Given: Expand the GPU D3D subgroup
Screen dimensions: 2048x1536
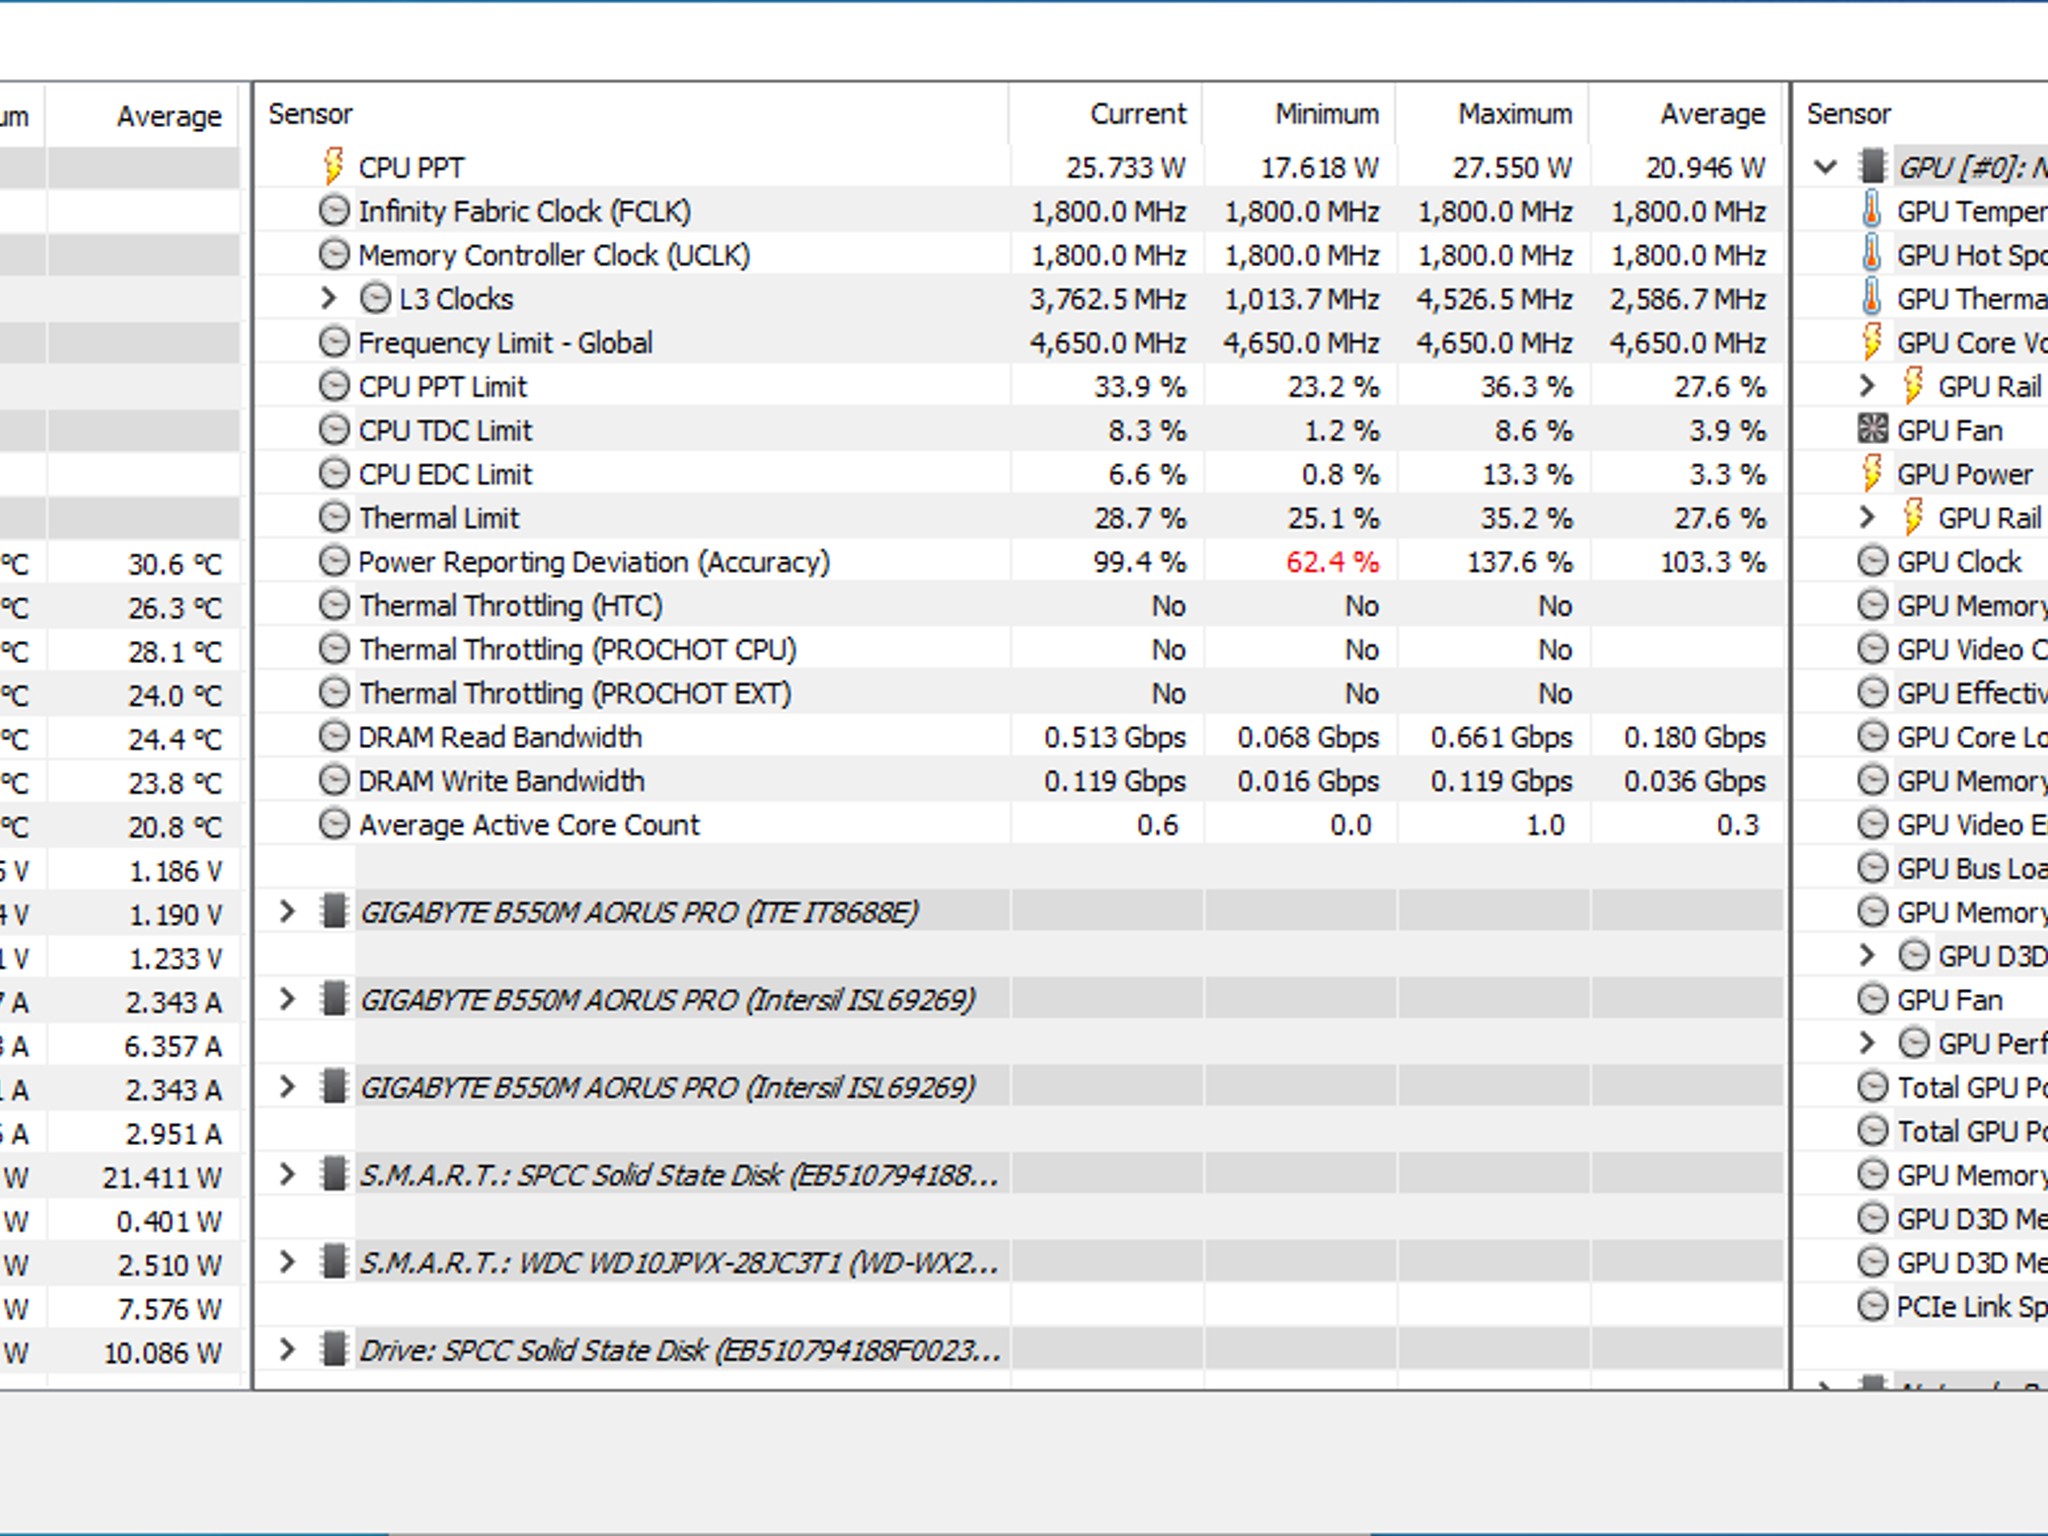Looking at the screenshot, I should point(1867,956).
